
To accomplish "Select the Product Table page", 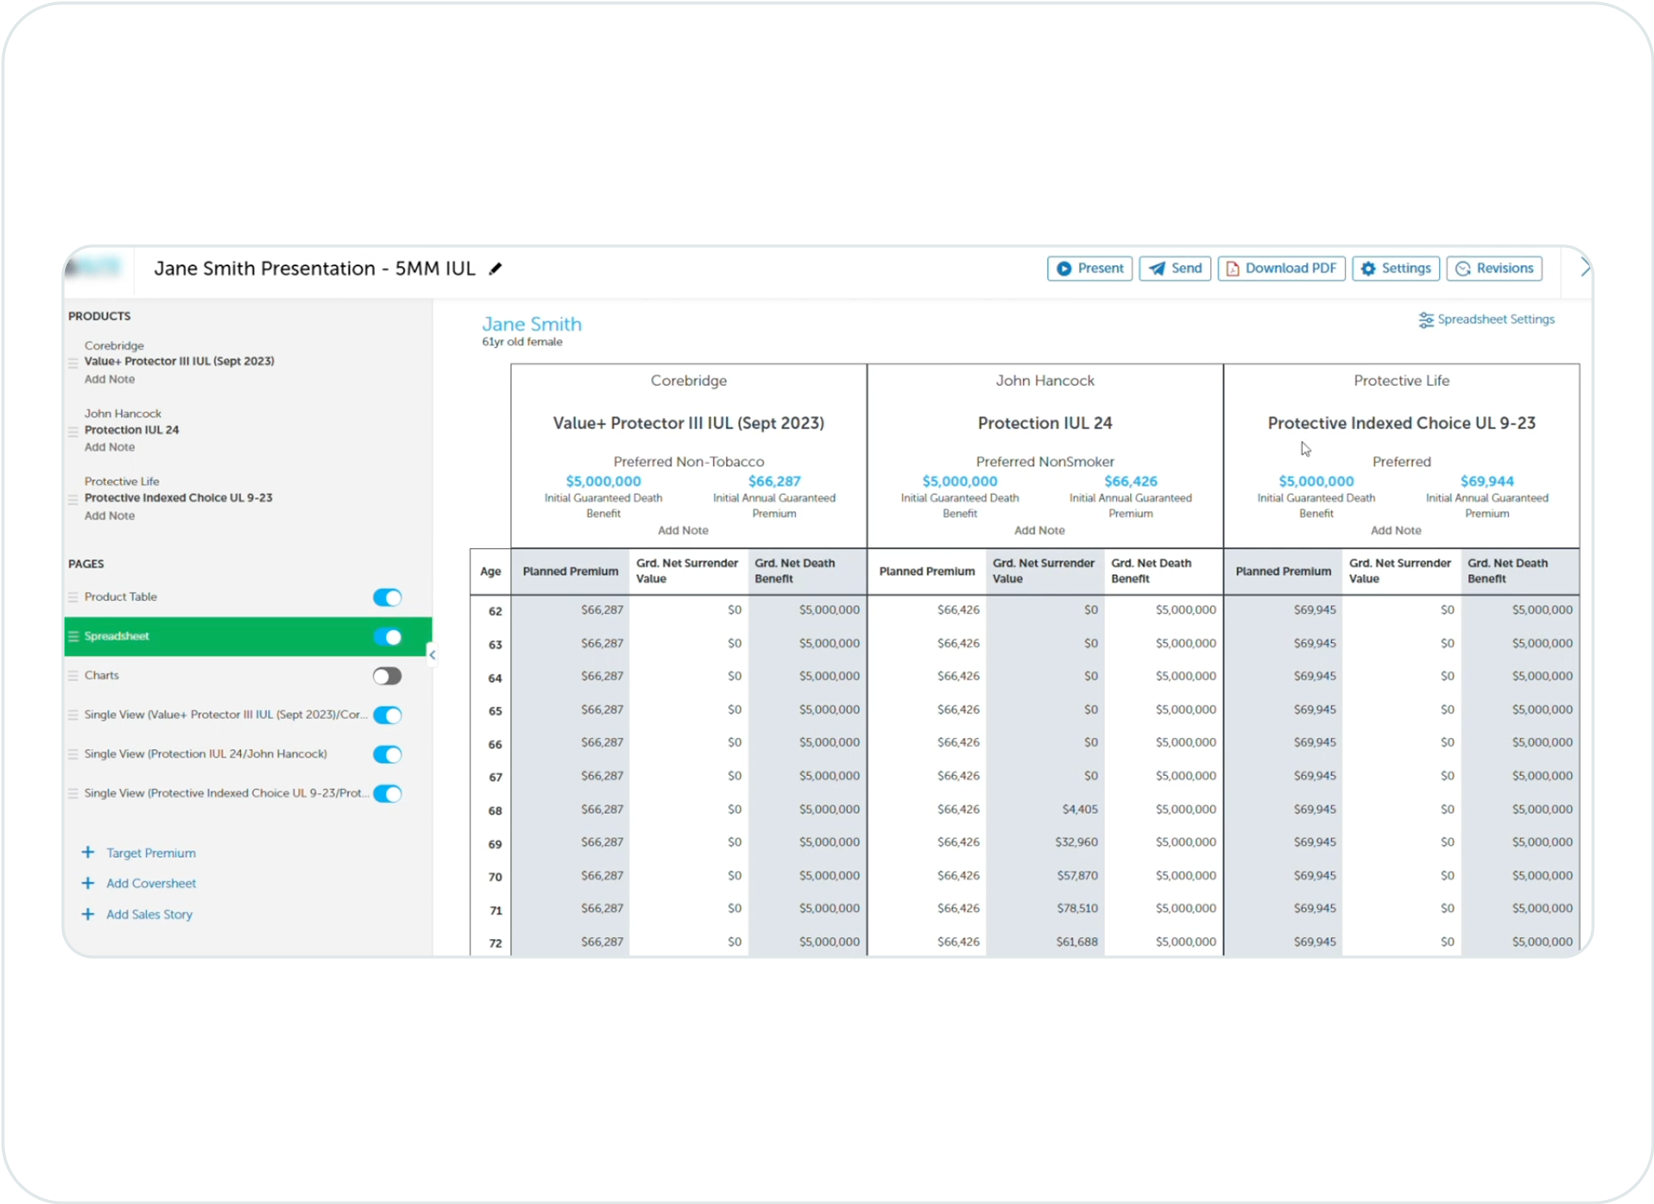I will (x=120, y=597).
